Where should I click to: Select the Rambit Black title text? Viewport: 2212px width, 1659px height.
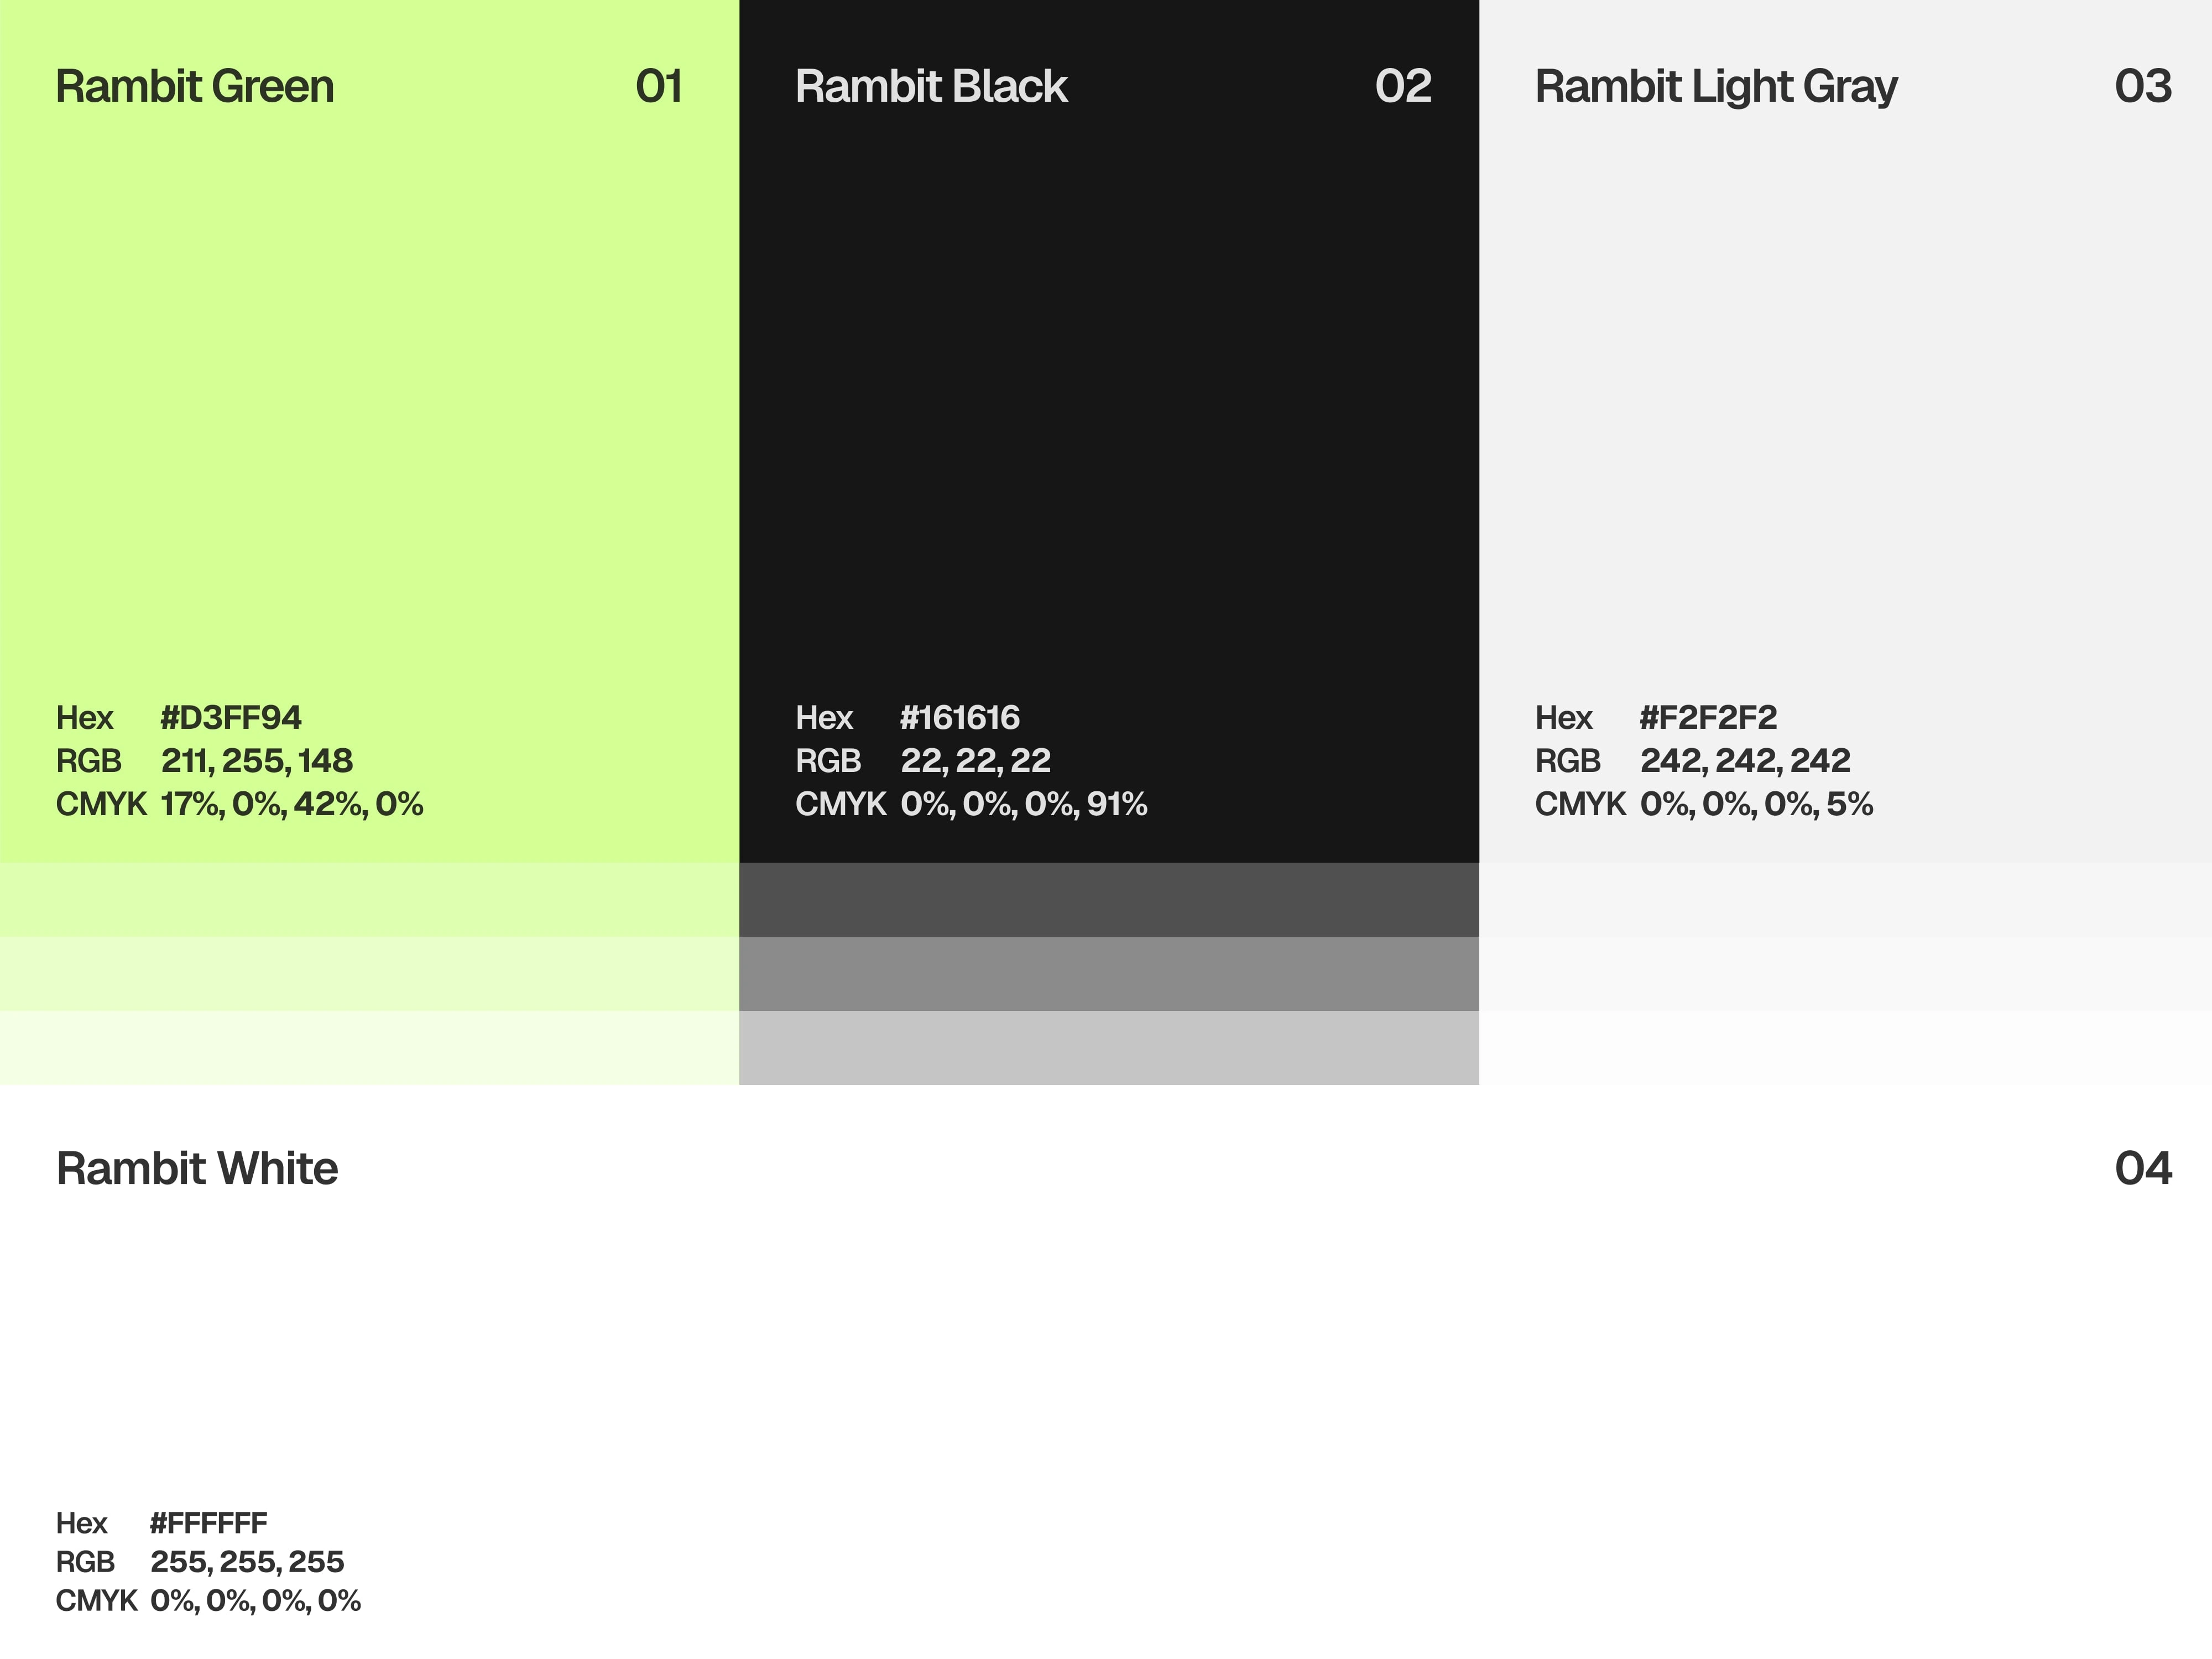(x=931, y=87)
